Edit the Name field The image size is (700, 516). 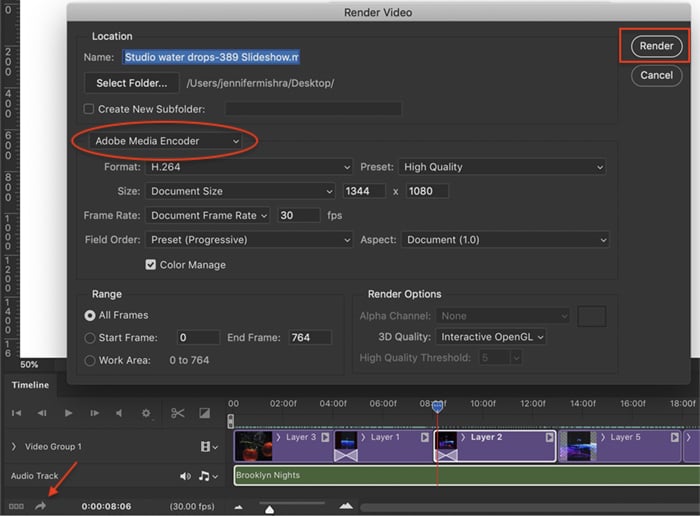(x=211, y=57)
